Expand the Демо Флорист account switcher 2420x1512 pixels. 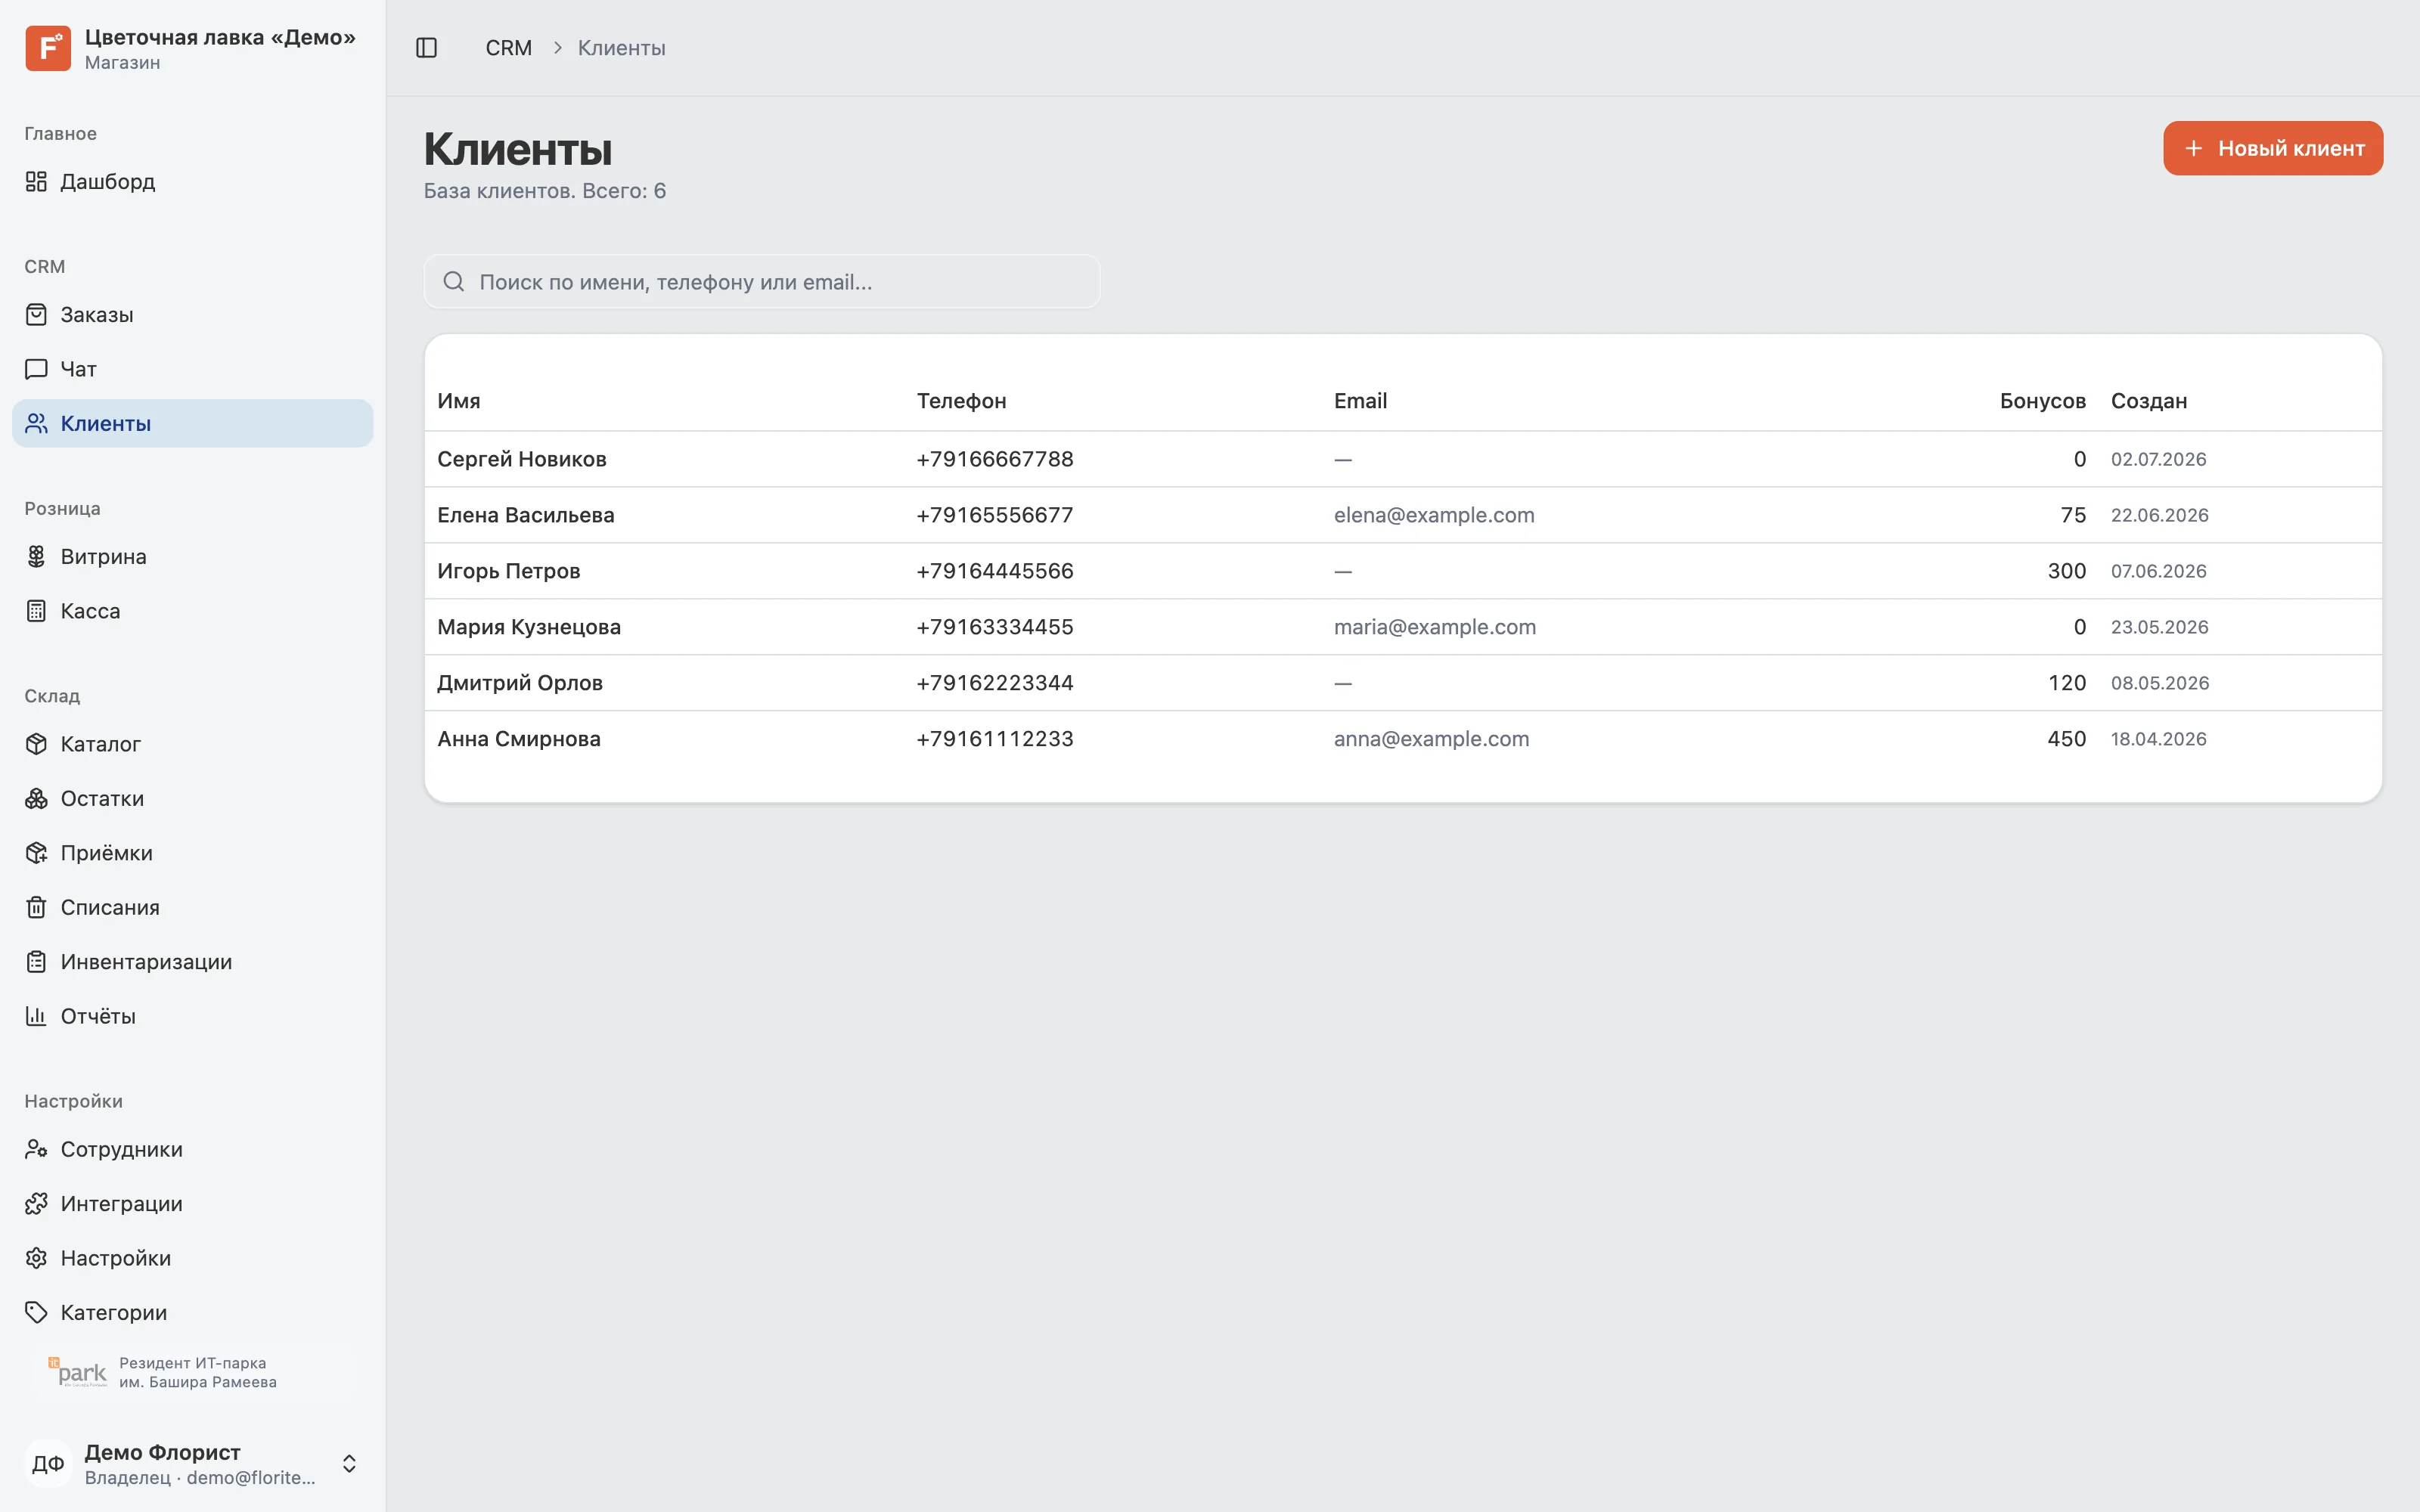349,1464
